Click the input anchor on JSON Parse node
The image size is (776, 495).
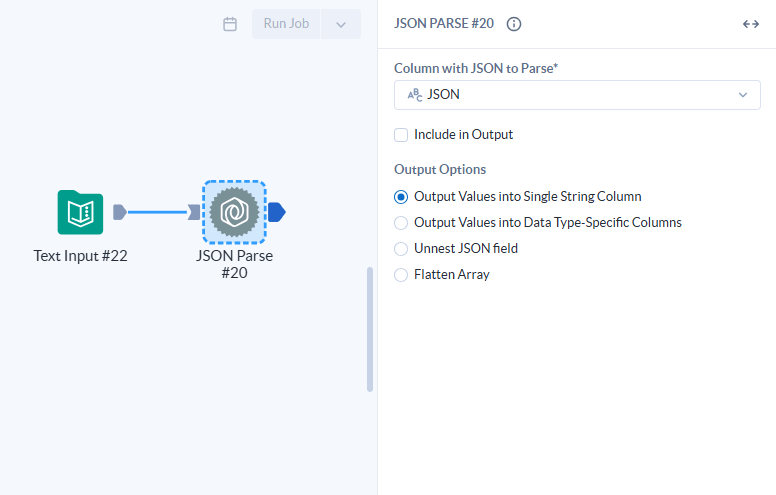tap(194, 212)
